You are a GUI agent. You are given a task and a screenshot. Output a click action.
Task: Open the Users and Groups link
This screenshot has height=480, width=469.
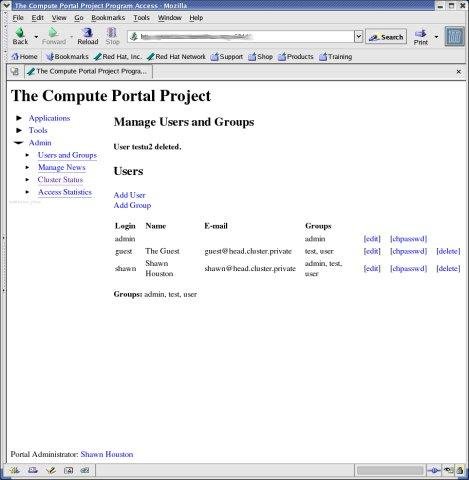pyautogui.click(x=67, y=155)
